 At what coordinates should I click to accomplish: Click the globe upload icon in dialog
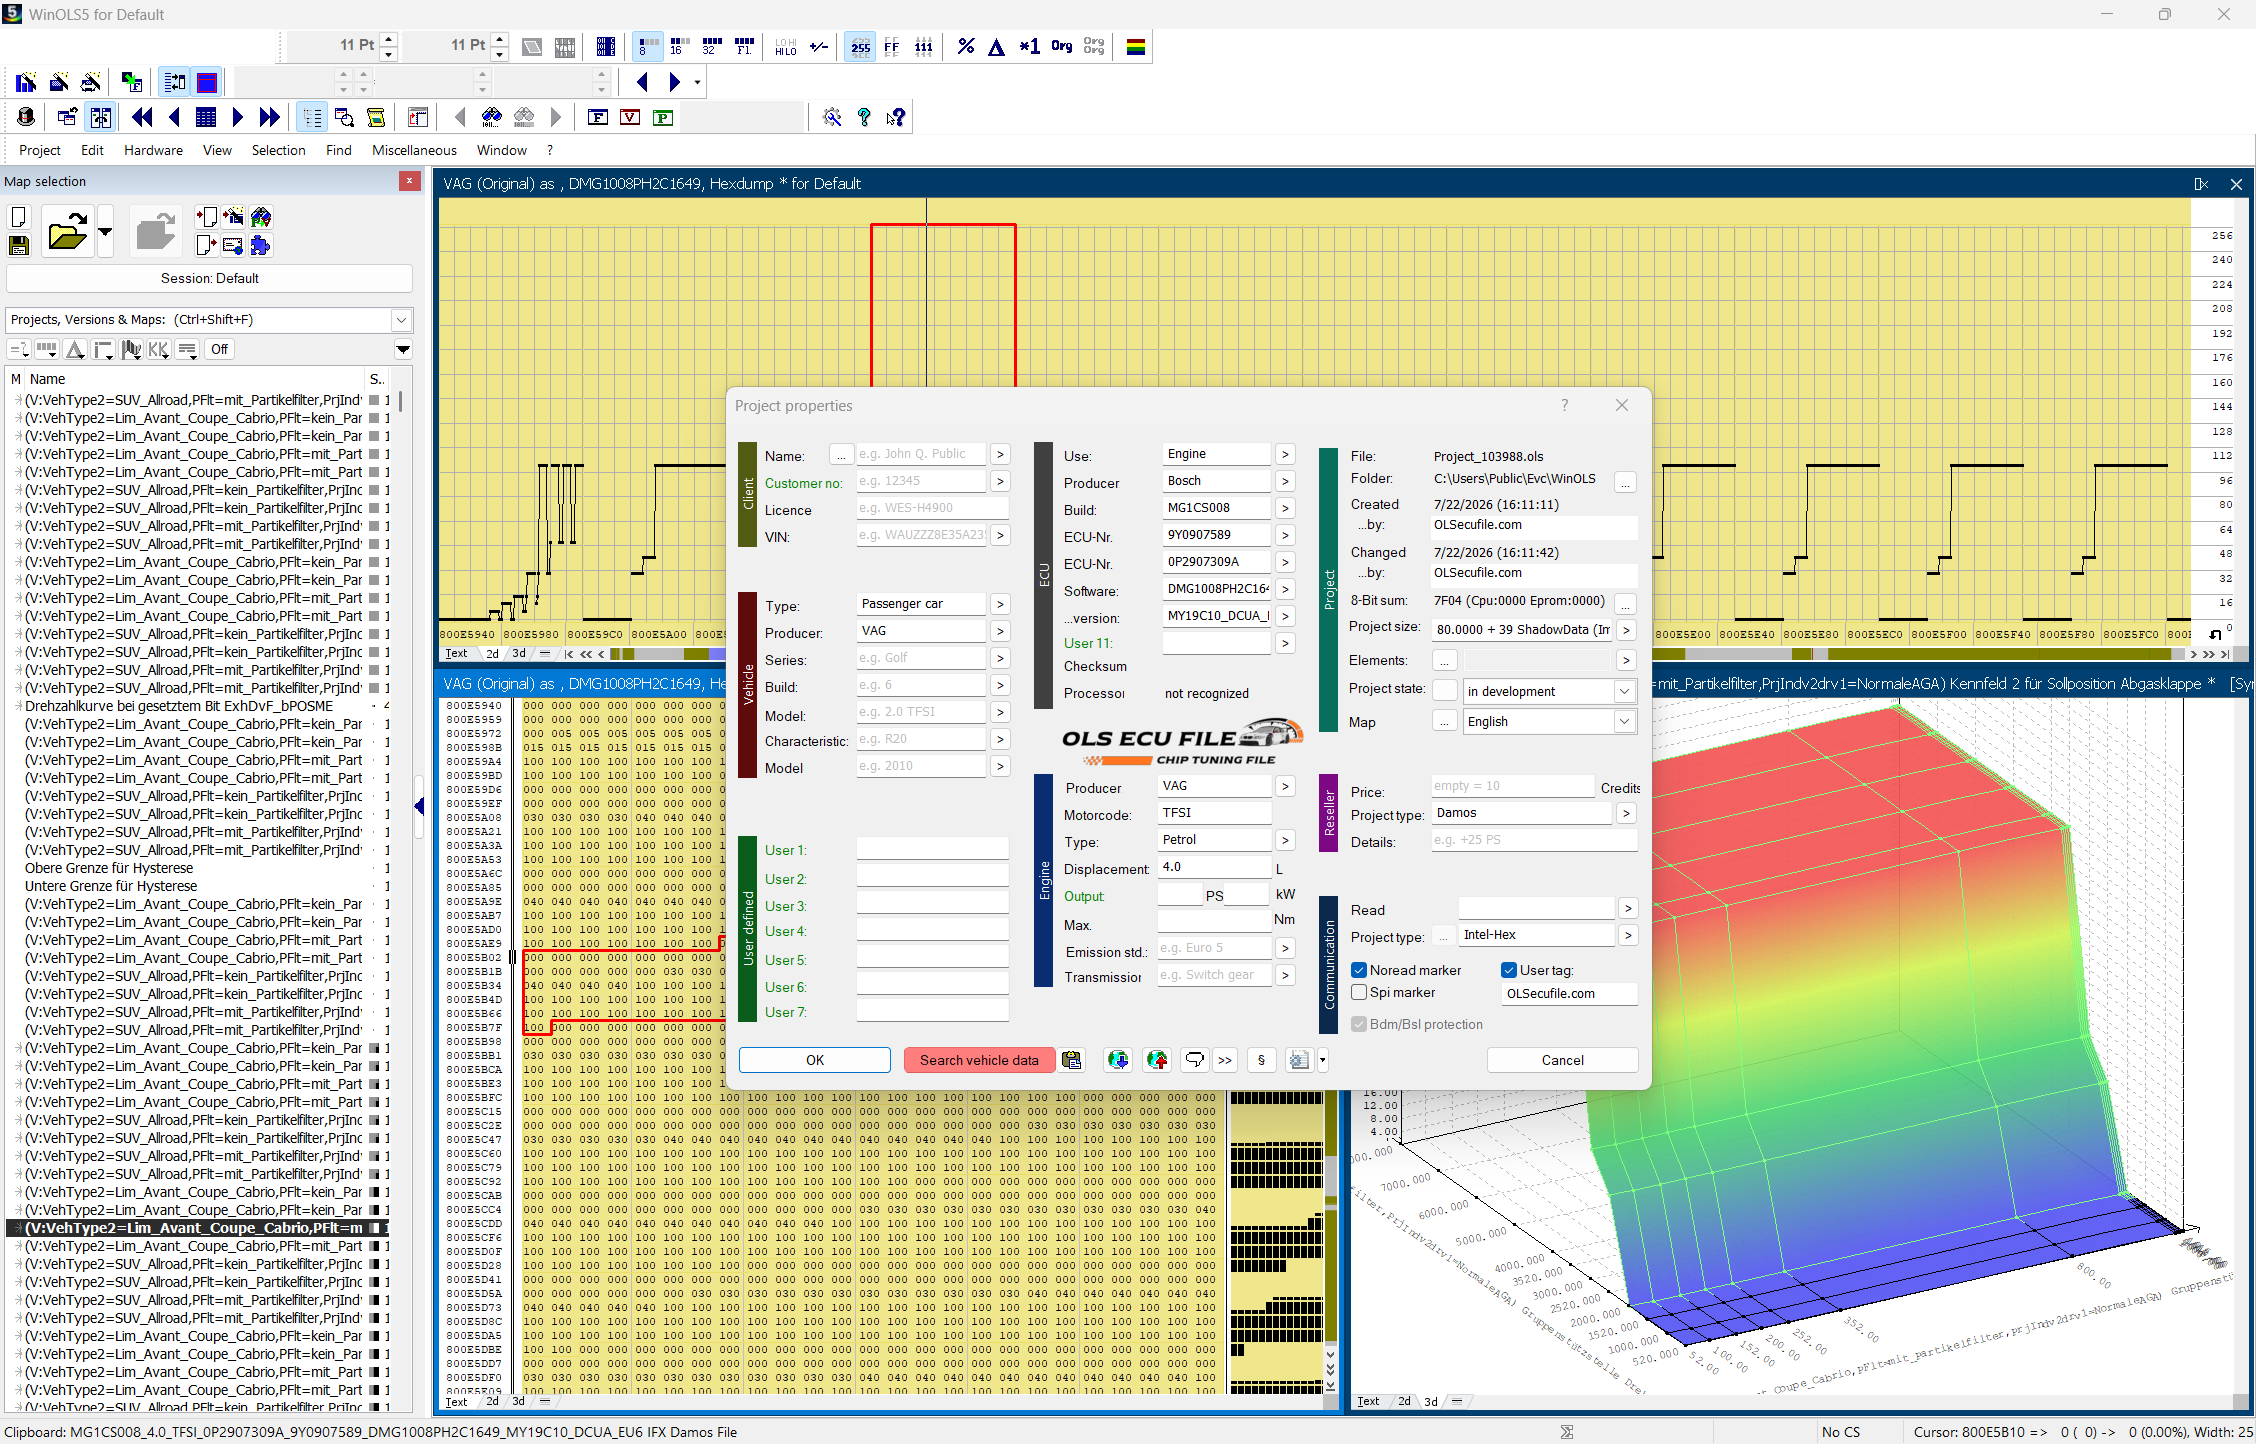[1157, 1060]
